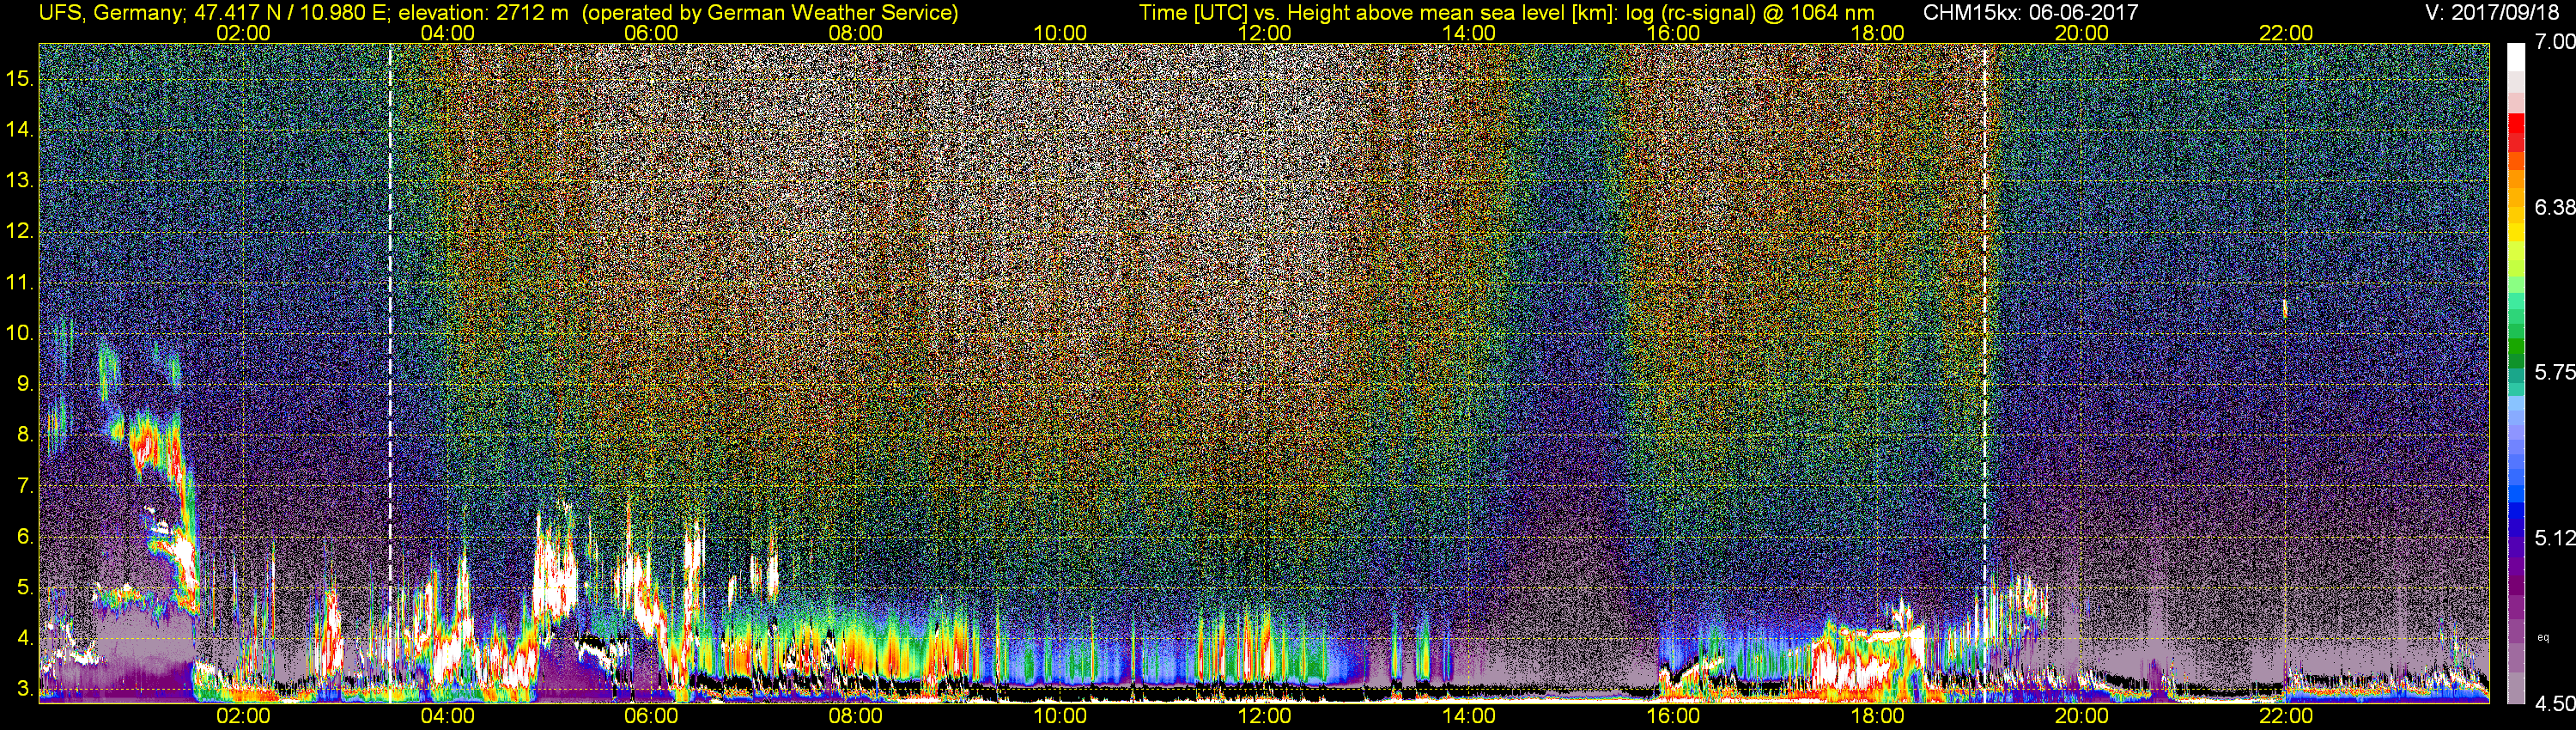This screenshot has height=730, width=2576.
Task: Select the 14 km height axis label
Action: (x=20, y=130)
